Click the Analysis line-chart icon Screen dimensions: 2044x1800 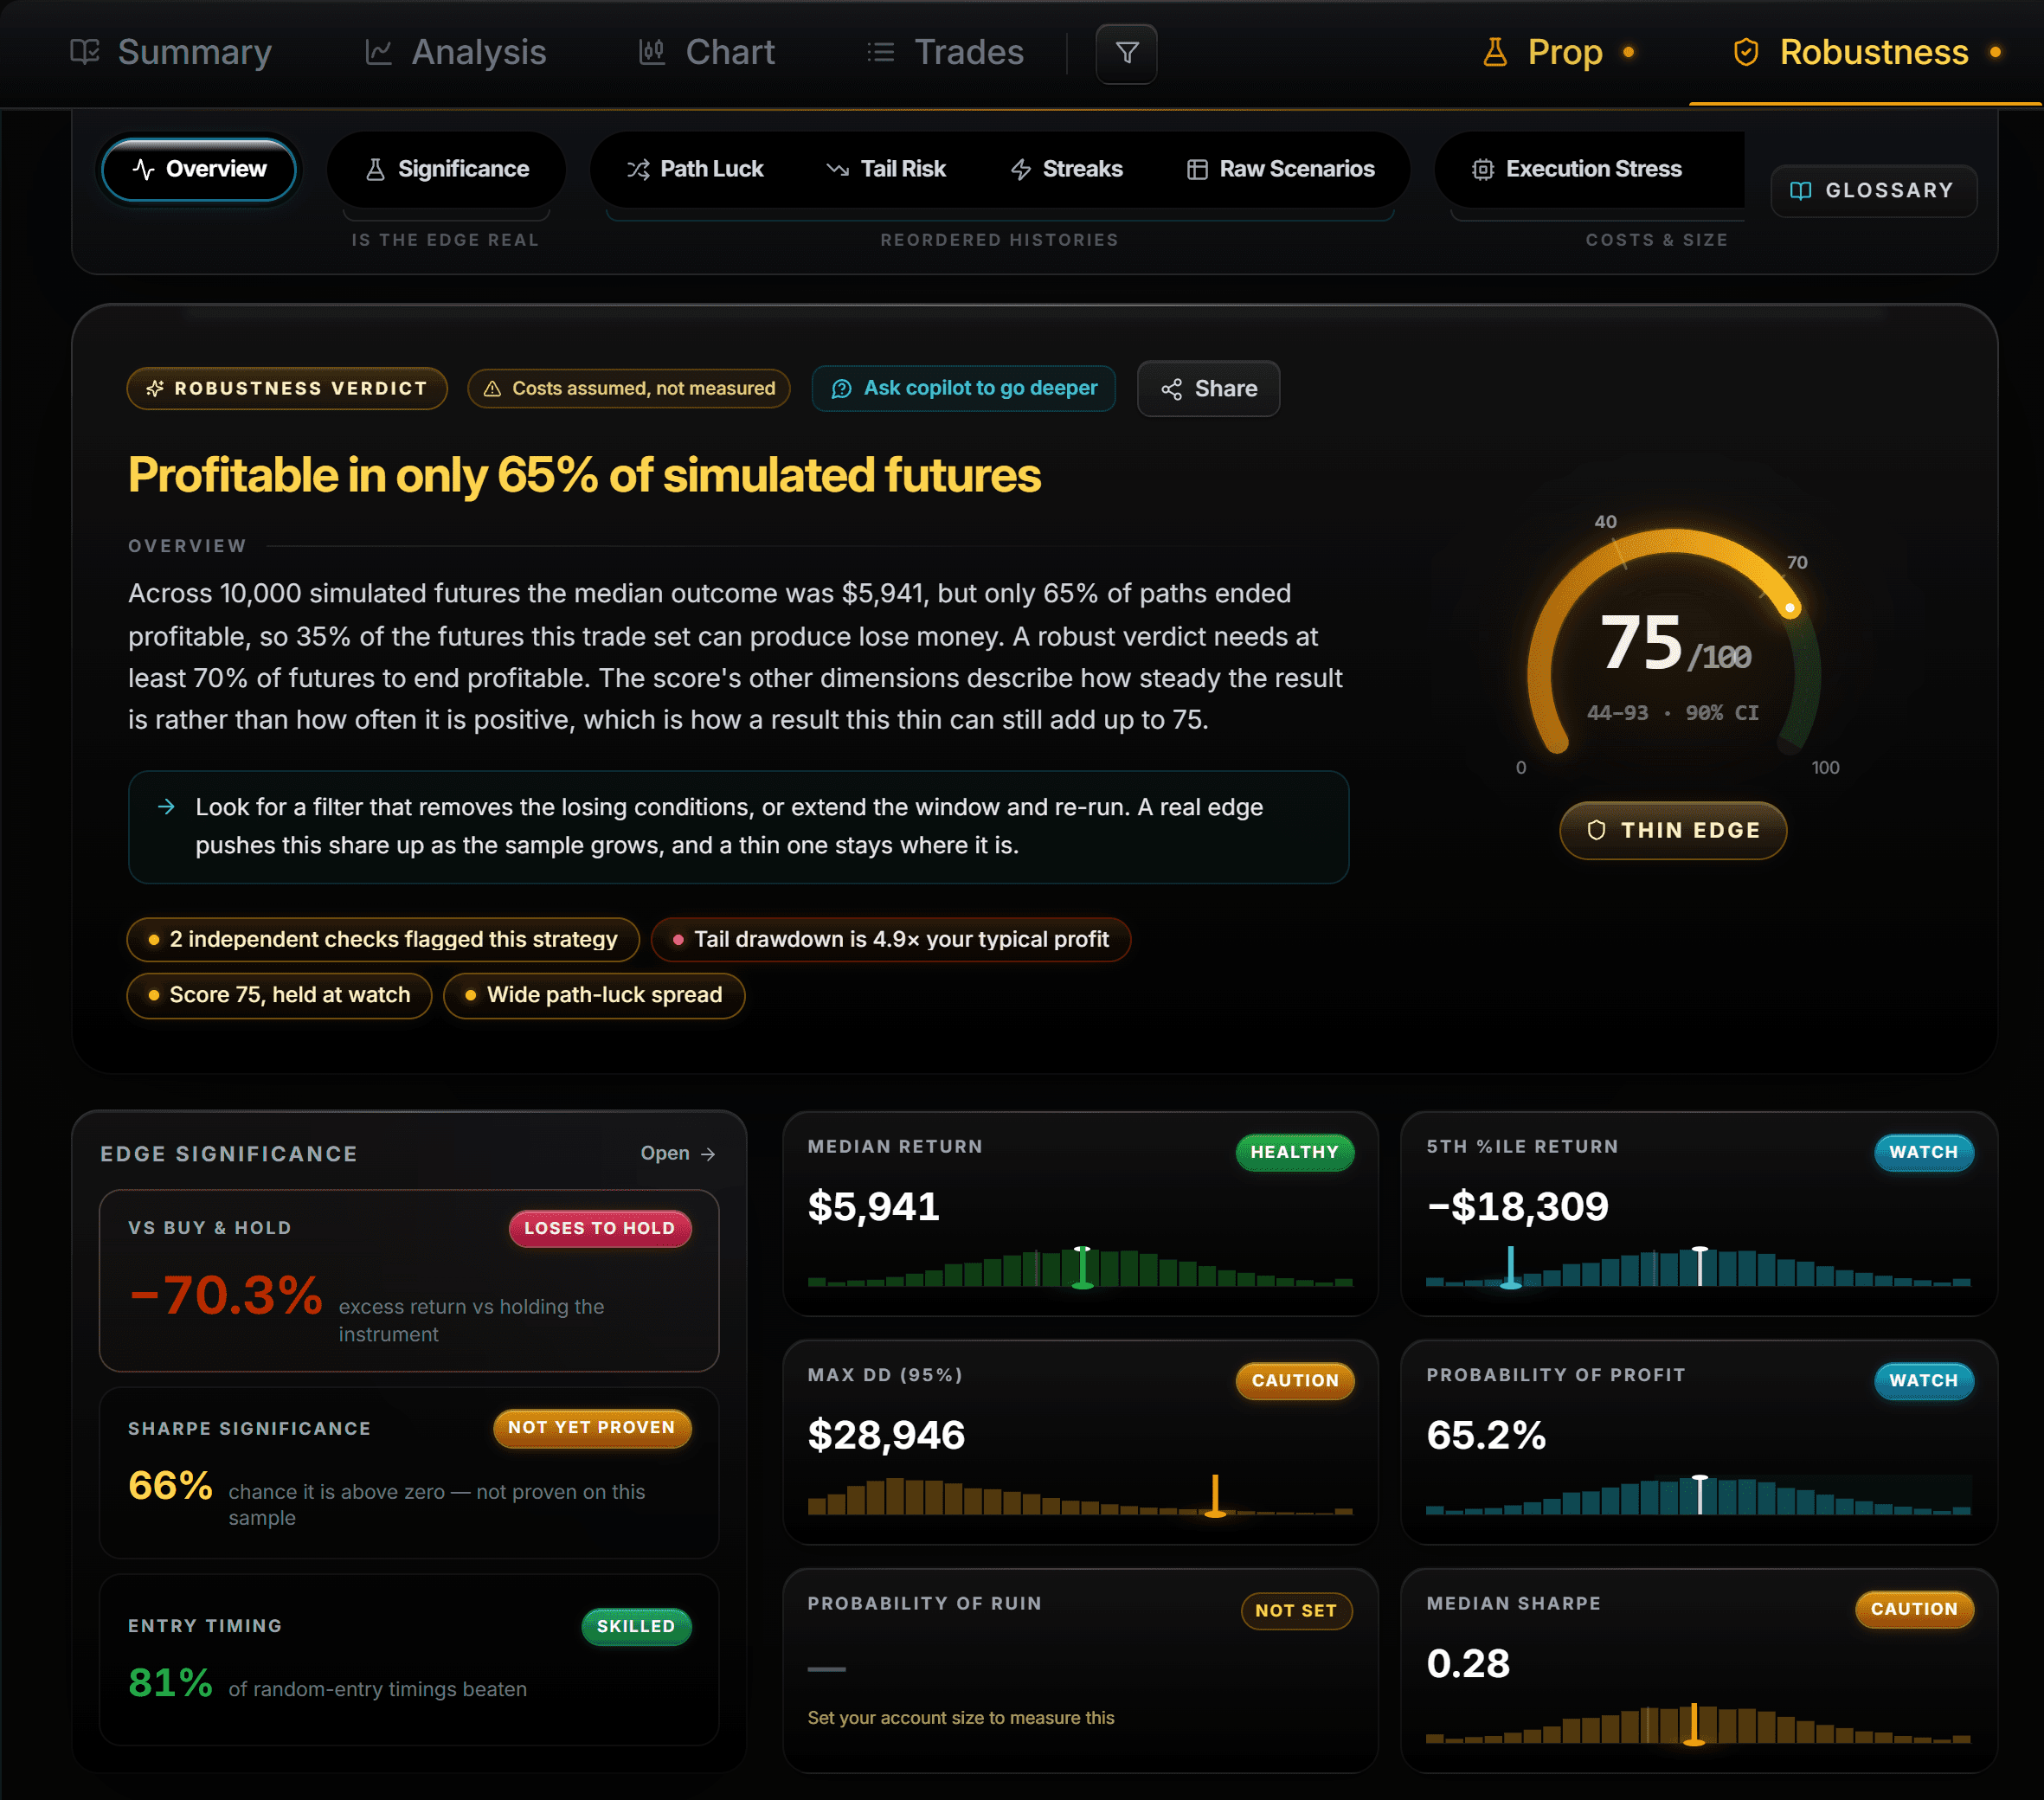point(378,52)
